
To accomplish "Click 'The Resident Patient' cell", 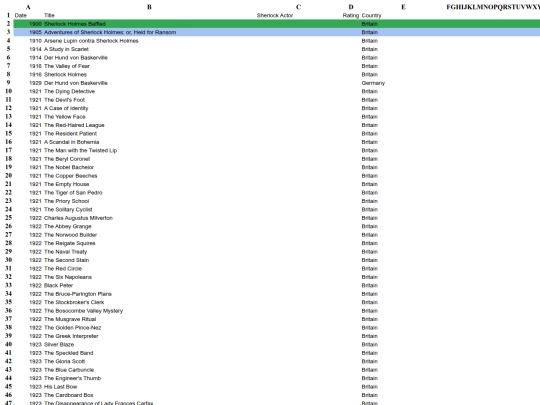I will coord(70,133).
